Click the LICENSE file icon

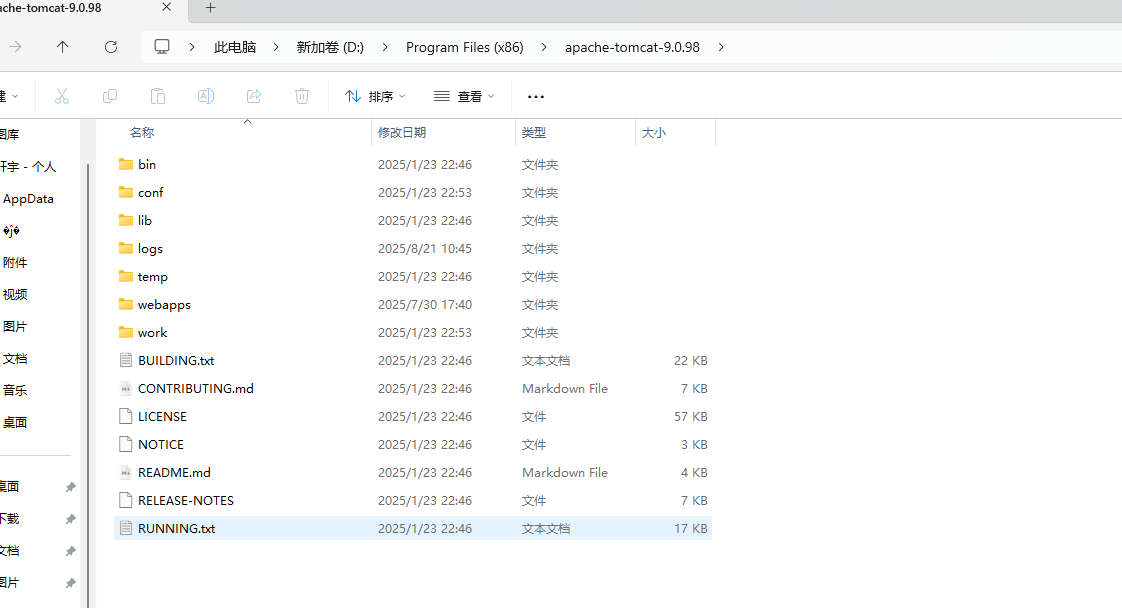[x=126, y=416]
